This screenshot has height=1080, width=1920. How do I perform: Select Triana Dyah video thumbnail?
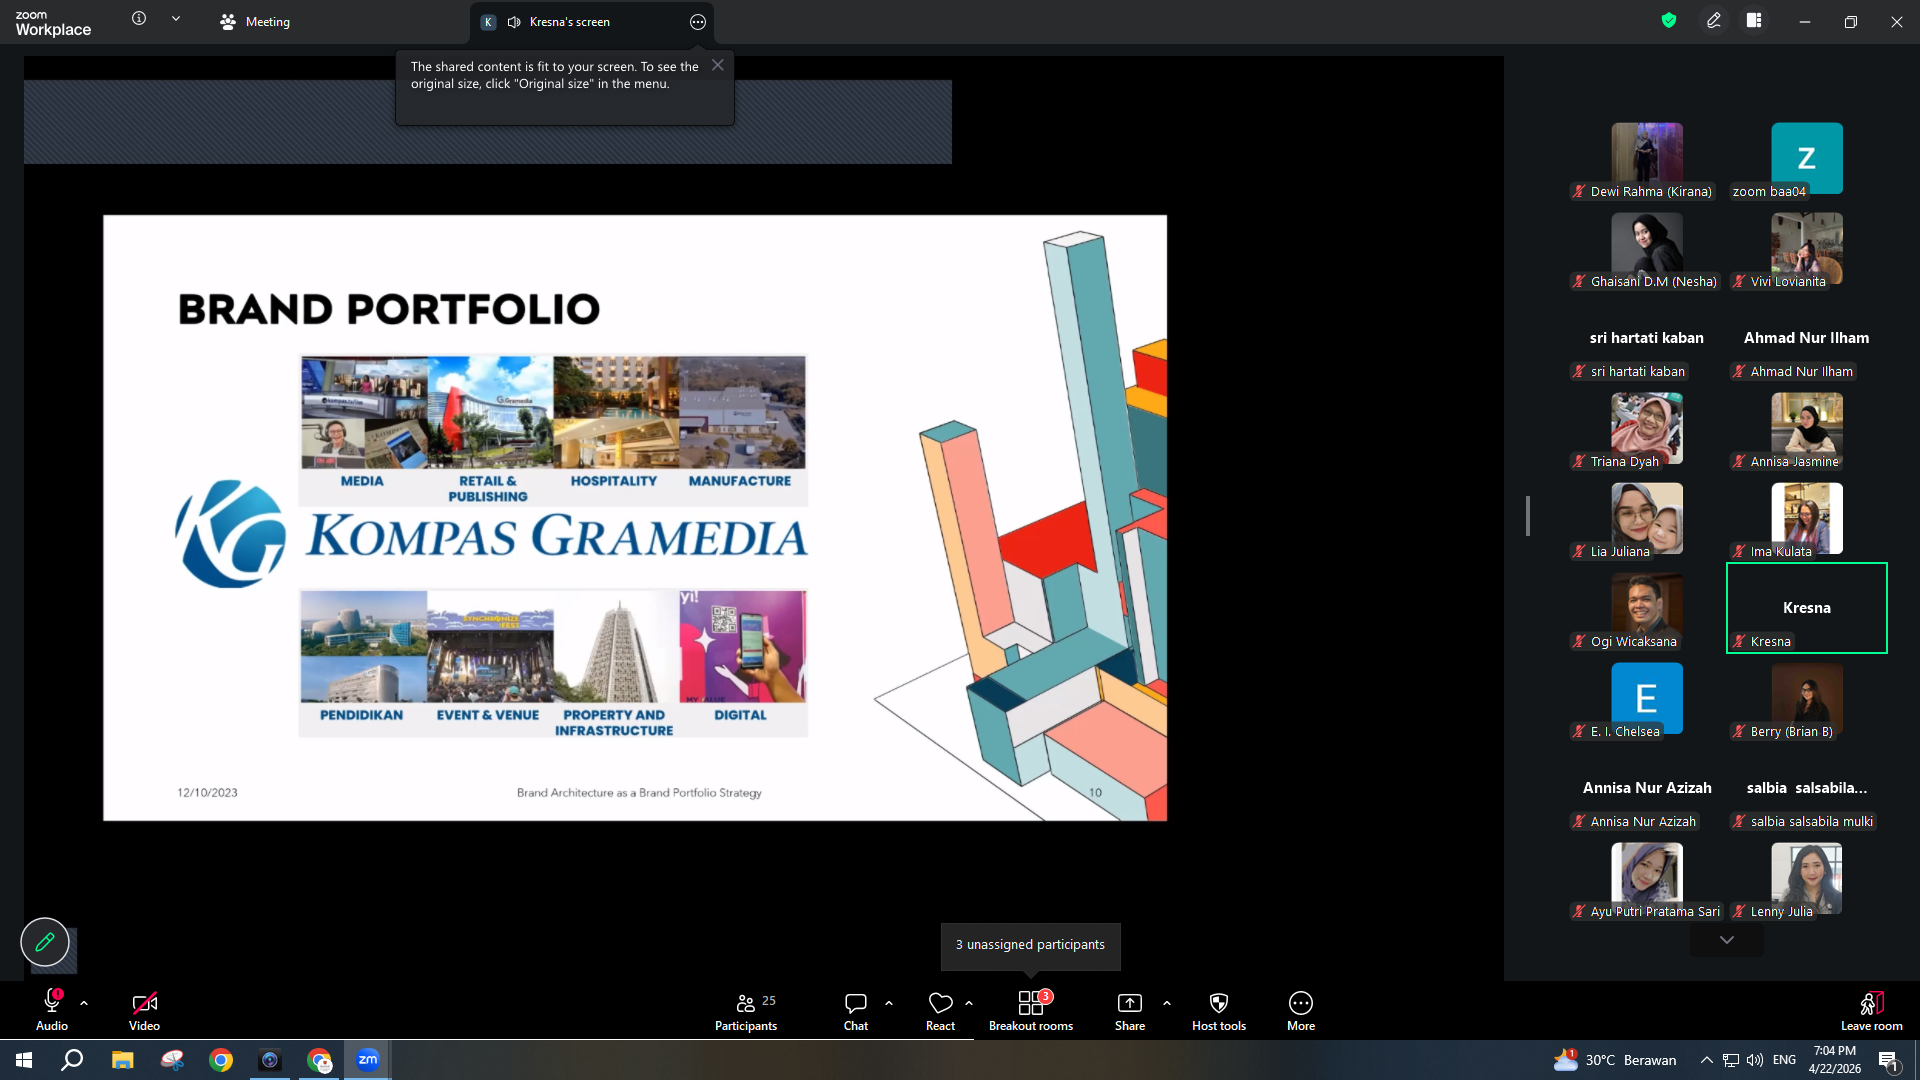(1647, 428)
